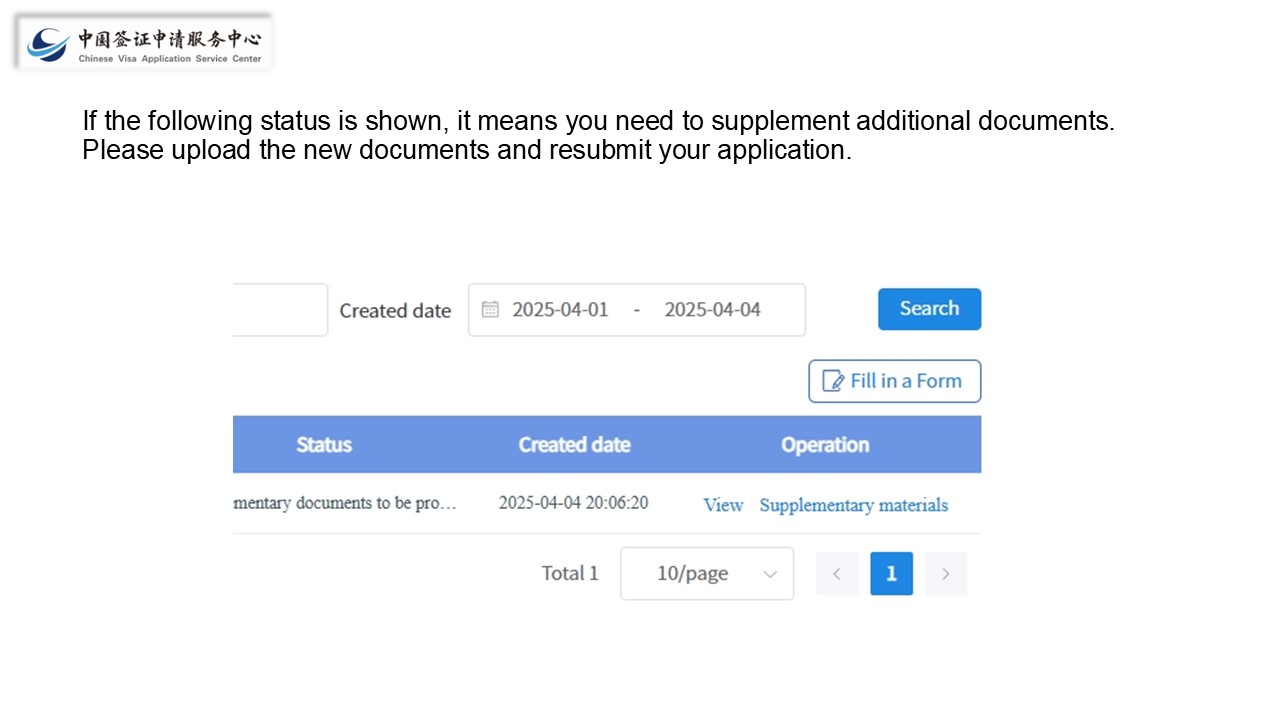This screenshot has height=720, width=1280.
Task: Click the chevron arrow in the page-size selector
Action: point(770,574)
